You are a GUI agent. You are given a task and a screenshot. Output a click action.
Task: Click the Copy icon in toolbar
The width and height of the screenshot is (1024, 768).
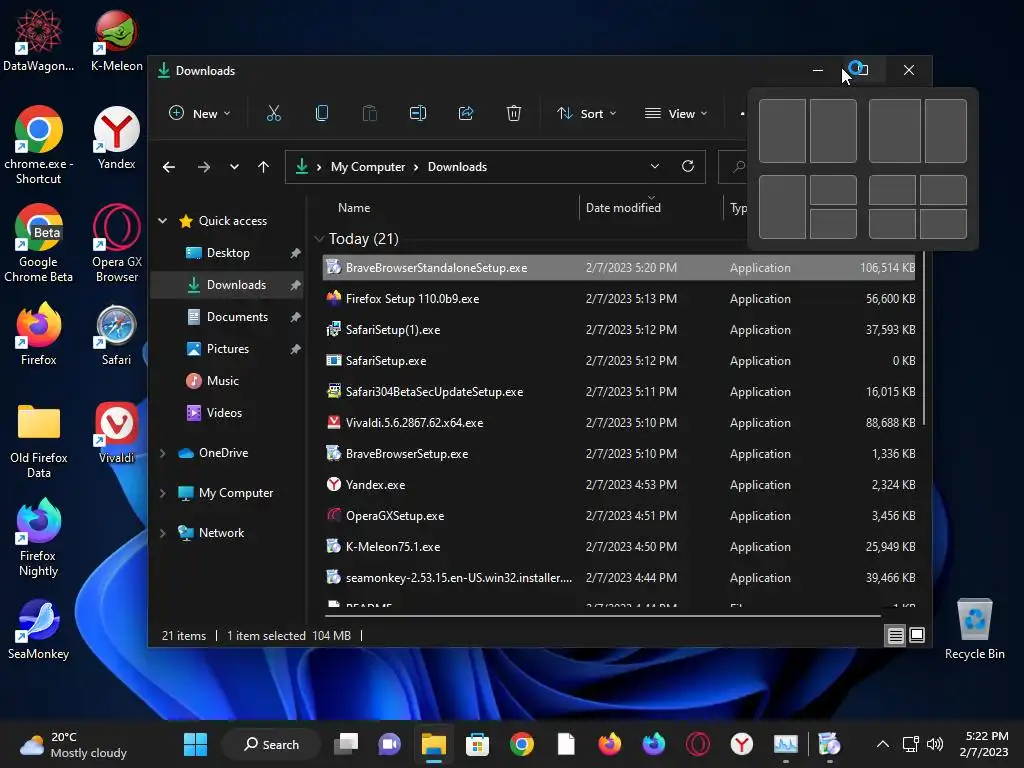pyautogui.click(x=321, y=114)
